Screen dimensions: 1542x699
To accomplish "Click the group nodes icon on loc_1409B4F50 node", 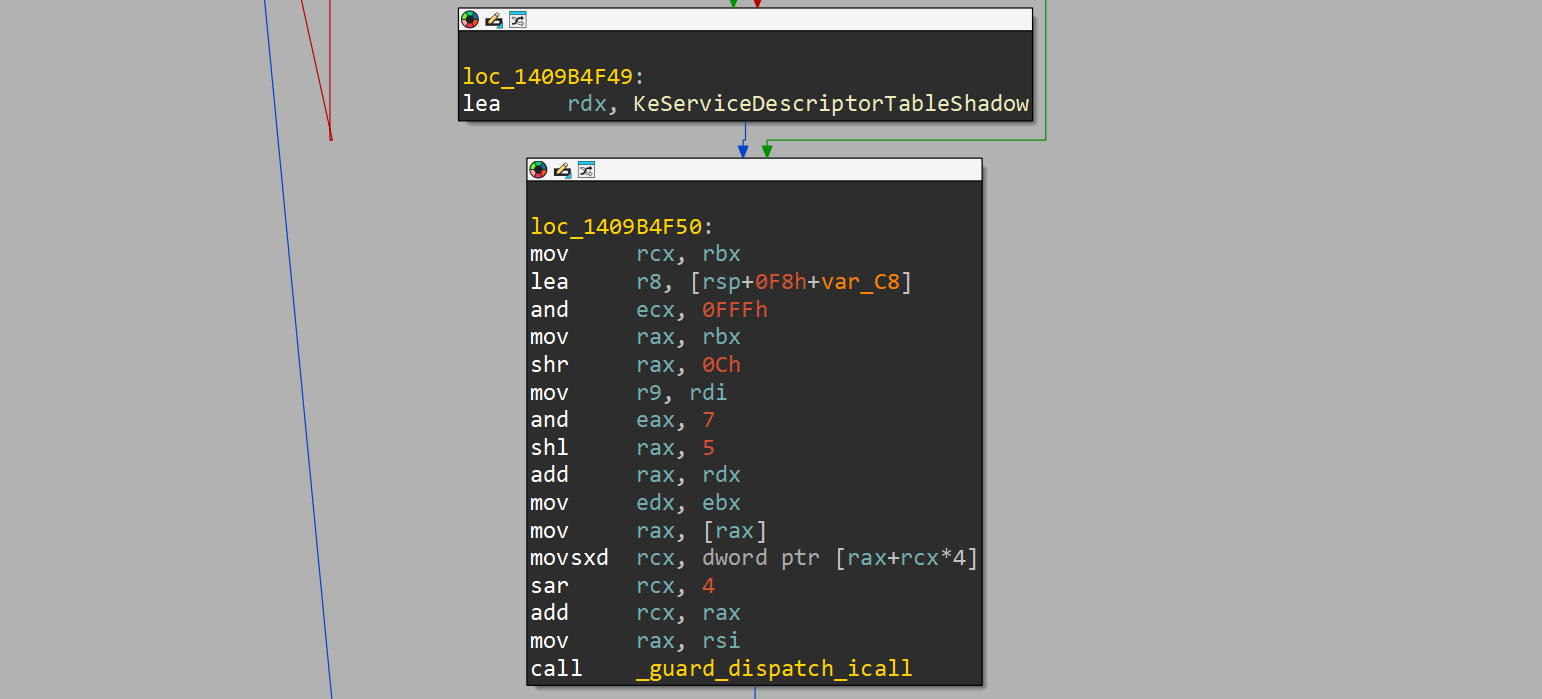I will 586,170.
